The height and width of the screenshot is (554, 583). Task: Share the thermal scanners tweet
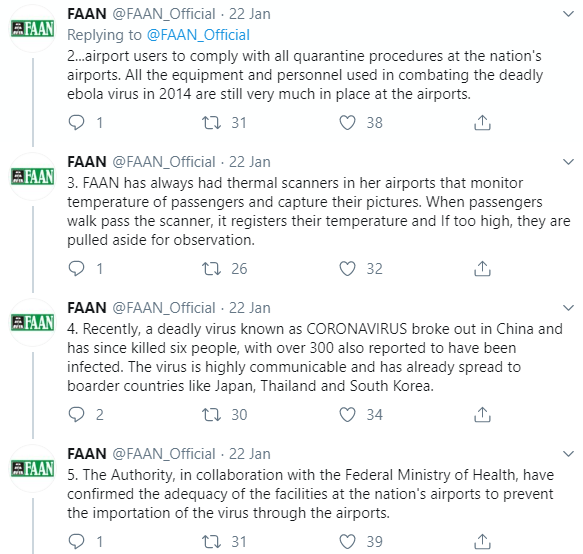click(482, 268)
